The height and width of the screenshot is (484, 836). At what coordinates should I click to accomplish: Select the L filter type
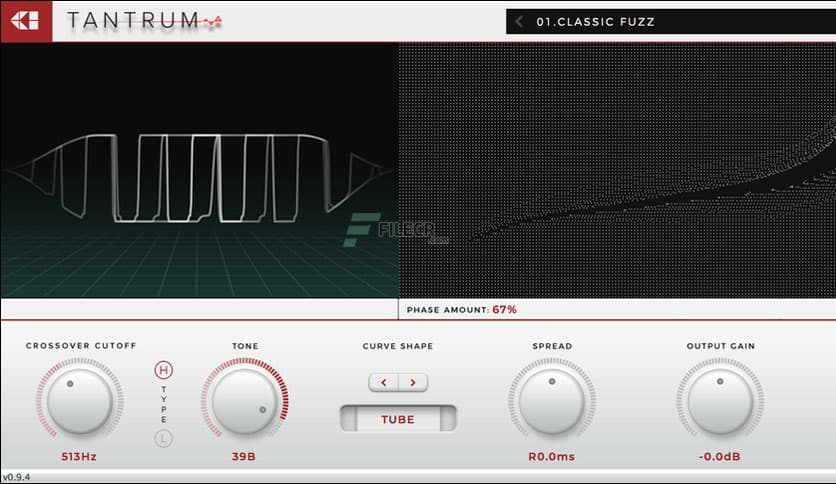[164, 438]
